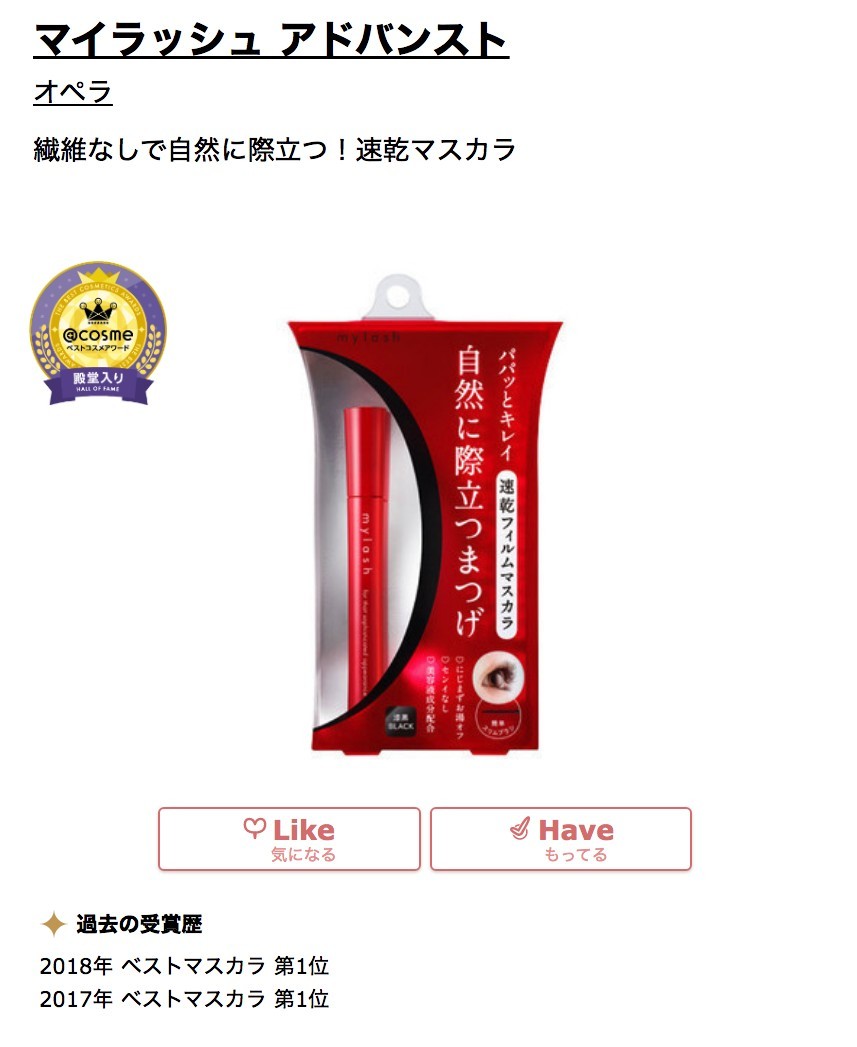857x1047 pixels.
Task: Select the 2017年 ベストマスカラ 第1位 entry
Action: pyautogui.click(x=184, y=999)
